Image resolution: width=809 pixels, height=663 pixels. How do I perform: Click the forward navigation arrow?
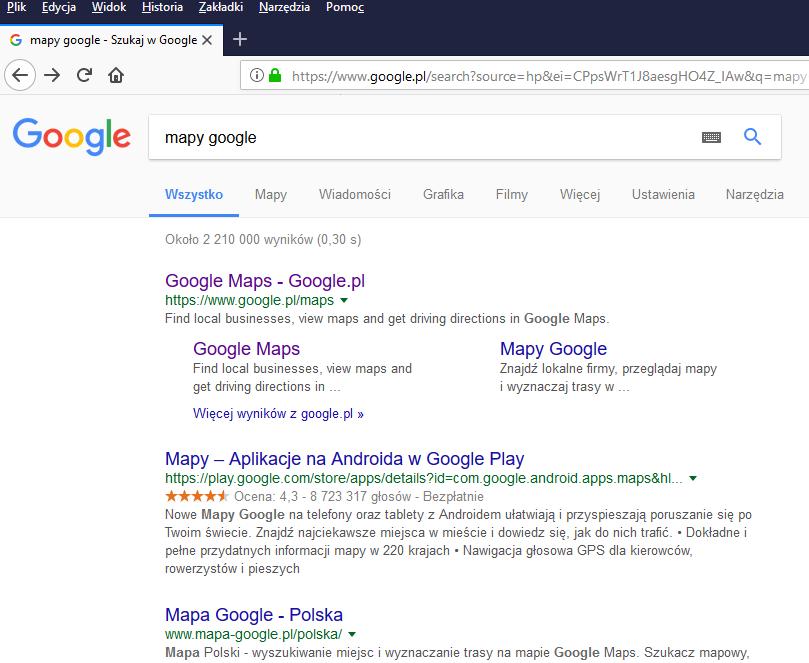52,75
